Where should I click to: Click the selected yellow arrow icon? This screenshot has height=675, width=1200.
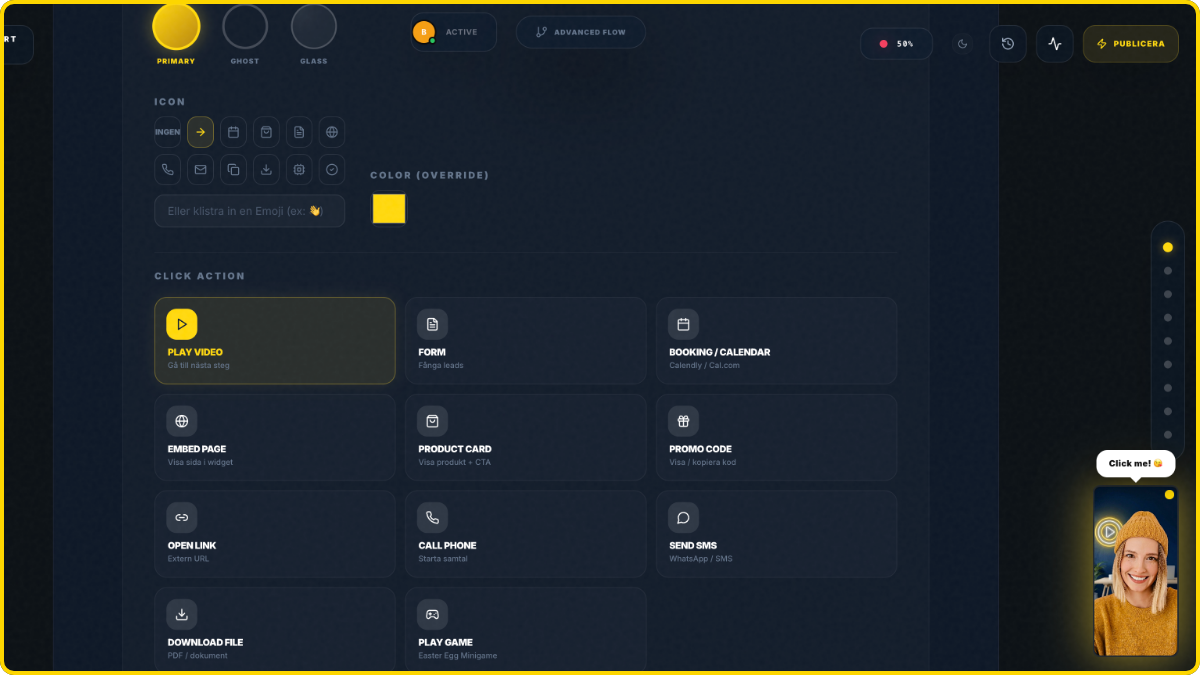[x=200, y=132]
